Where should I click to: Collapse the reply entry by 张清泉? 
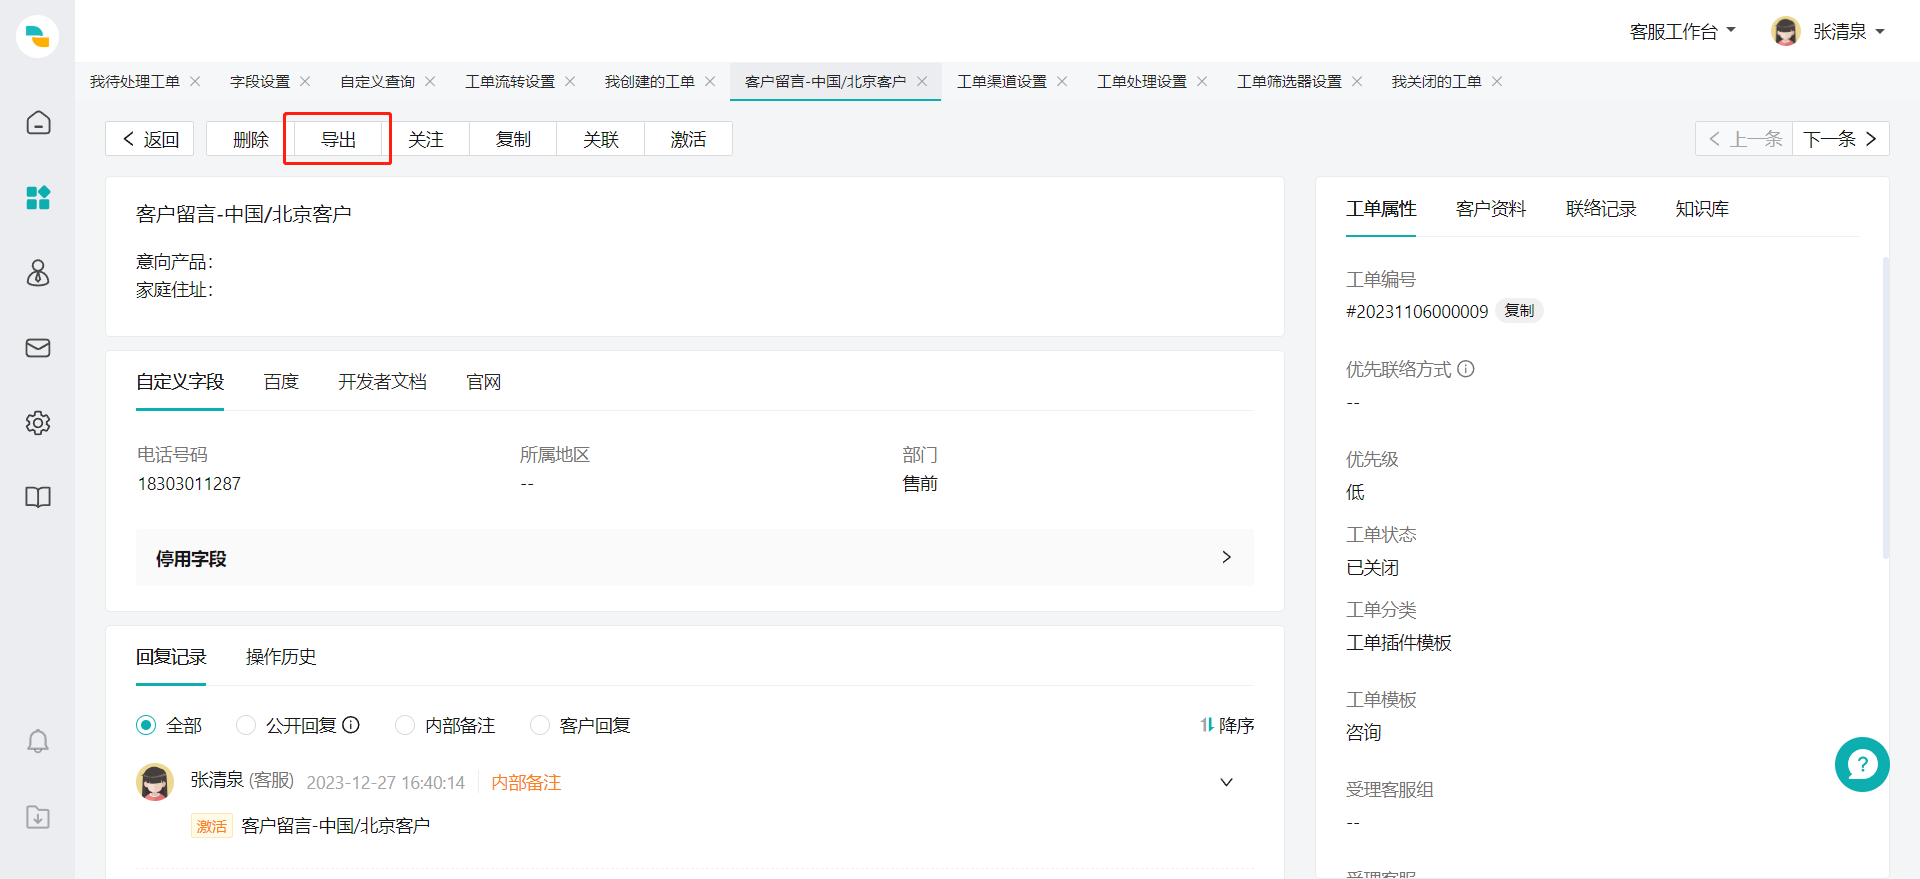pyautogui.click(x=1226, y=782)
